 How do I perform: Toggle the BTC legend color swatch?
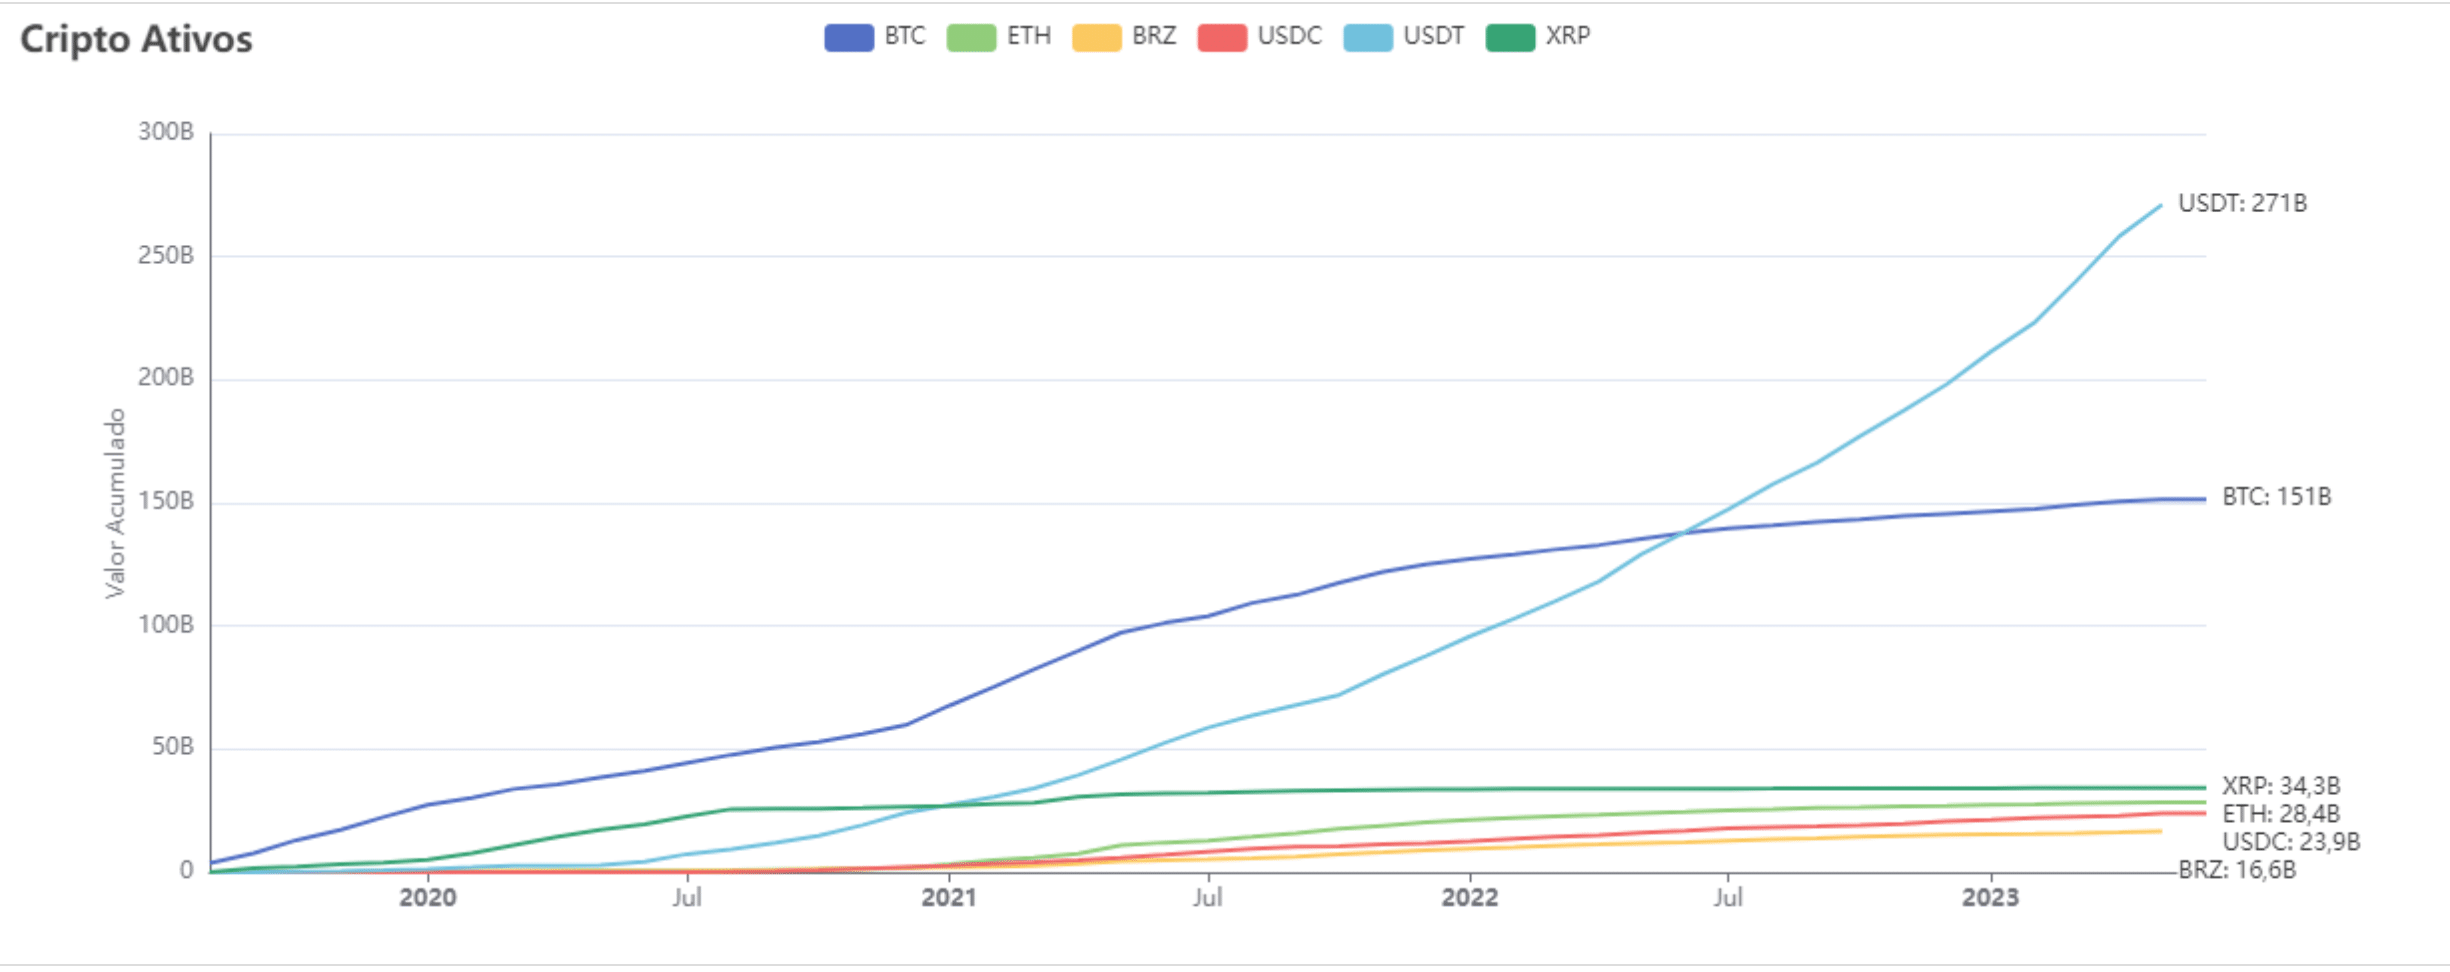(x=849, y=38)
